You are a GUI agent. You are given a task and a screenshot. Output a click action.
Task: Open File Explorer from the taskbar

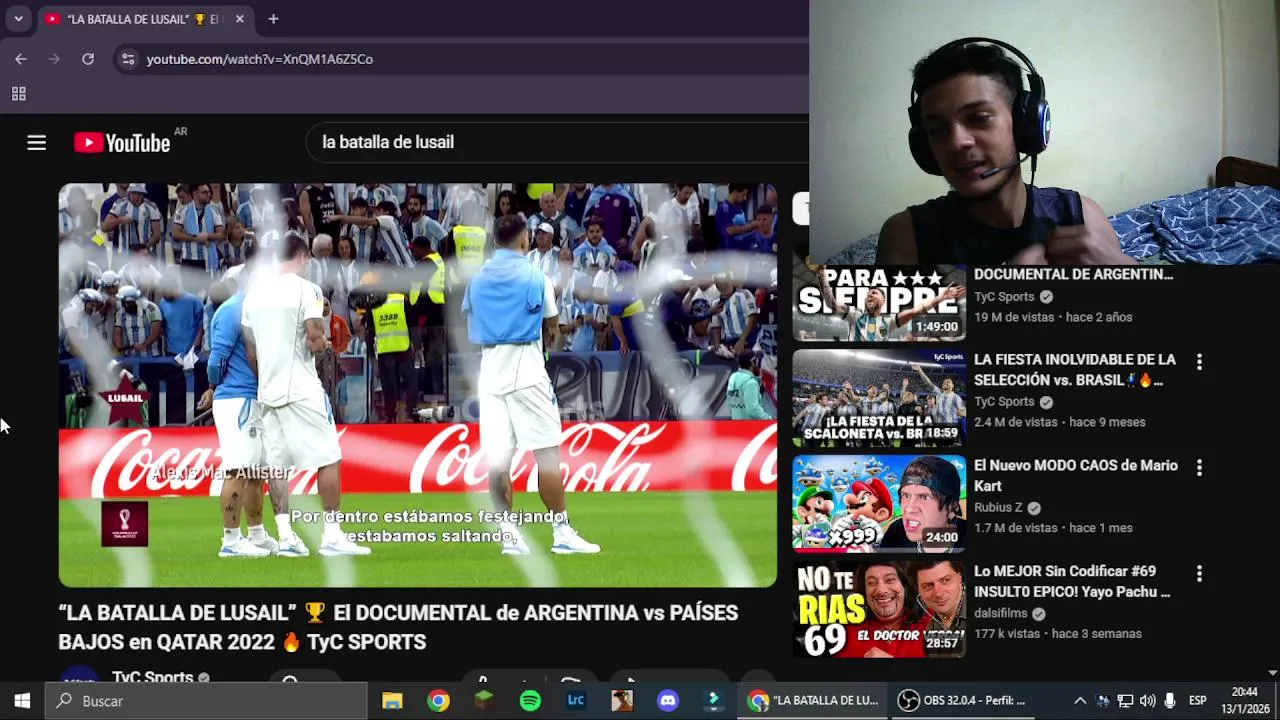click(x=392, y=701)
